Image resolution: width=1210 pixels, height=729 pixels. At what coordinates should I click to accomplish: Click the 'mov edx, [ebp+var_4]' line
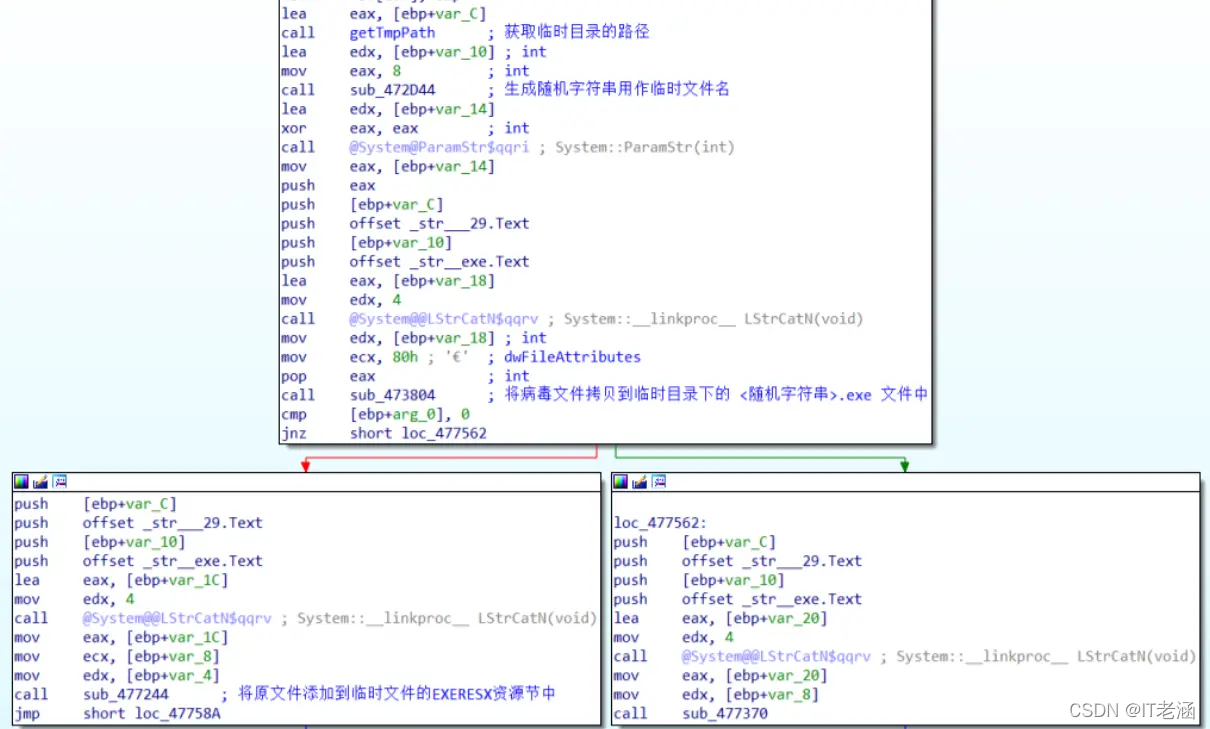click(x=117, y=675)
